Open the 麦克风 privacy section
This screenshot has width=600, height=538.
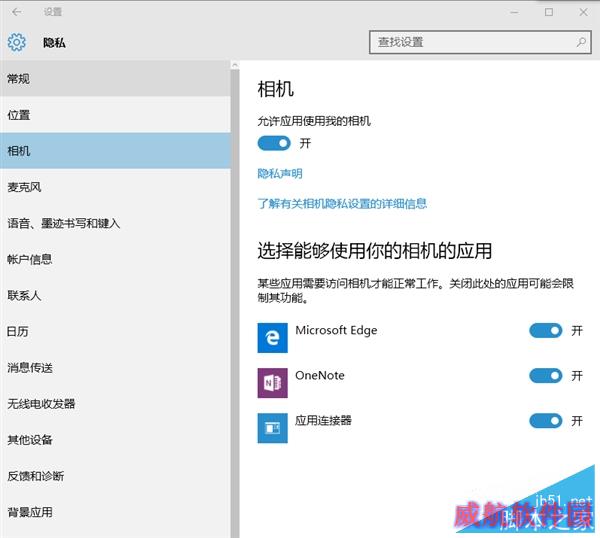click(115, 187)
